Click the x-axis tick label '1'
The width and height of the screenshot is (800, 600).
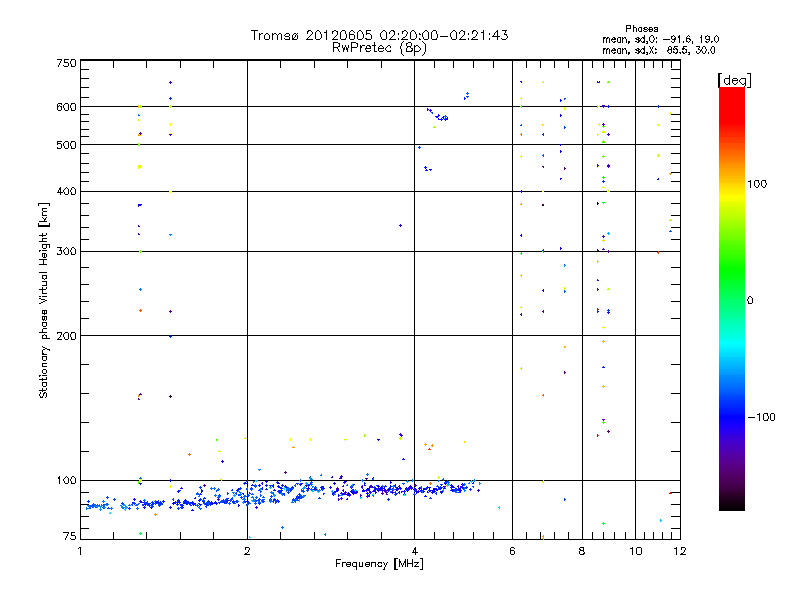80,551
